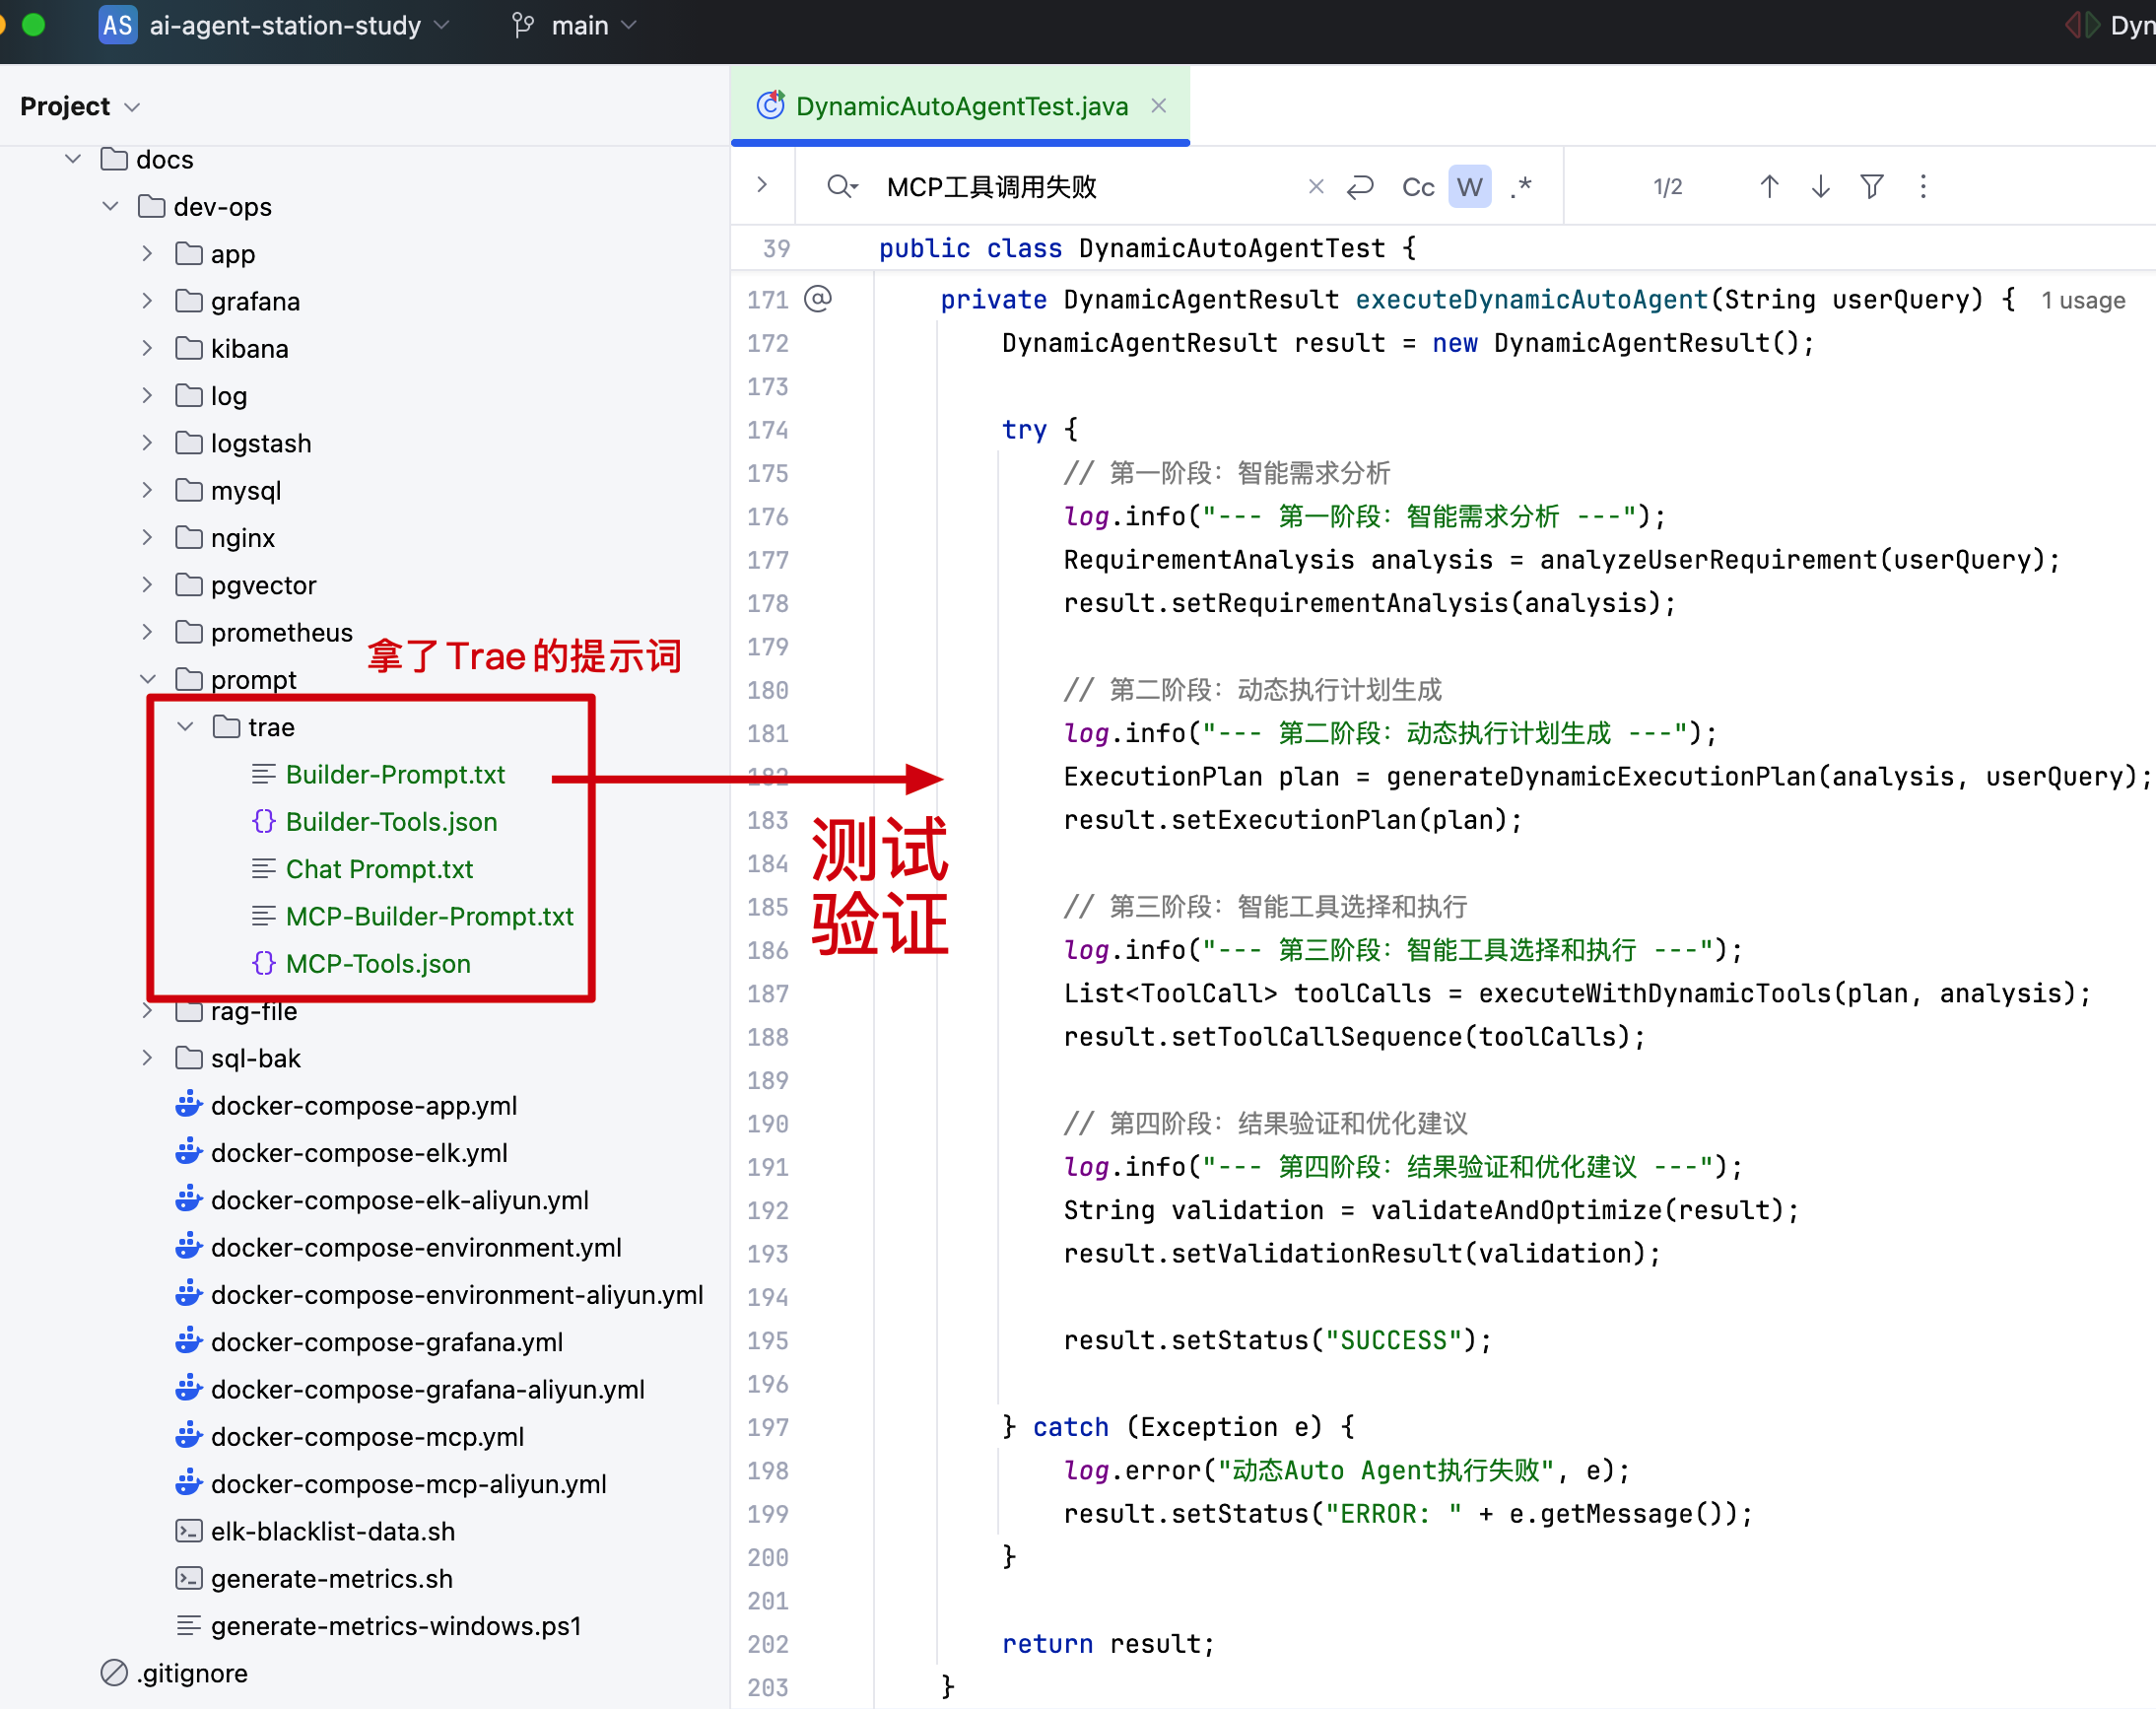Toggle Words (W) search option
This screenshot has width=2156, height=1709.
pos(1469,187)
